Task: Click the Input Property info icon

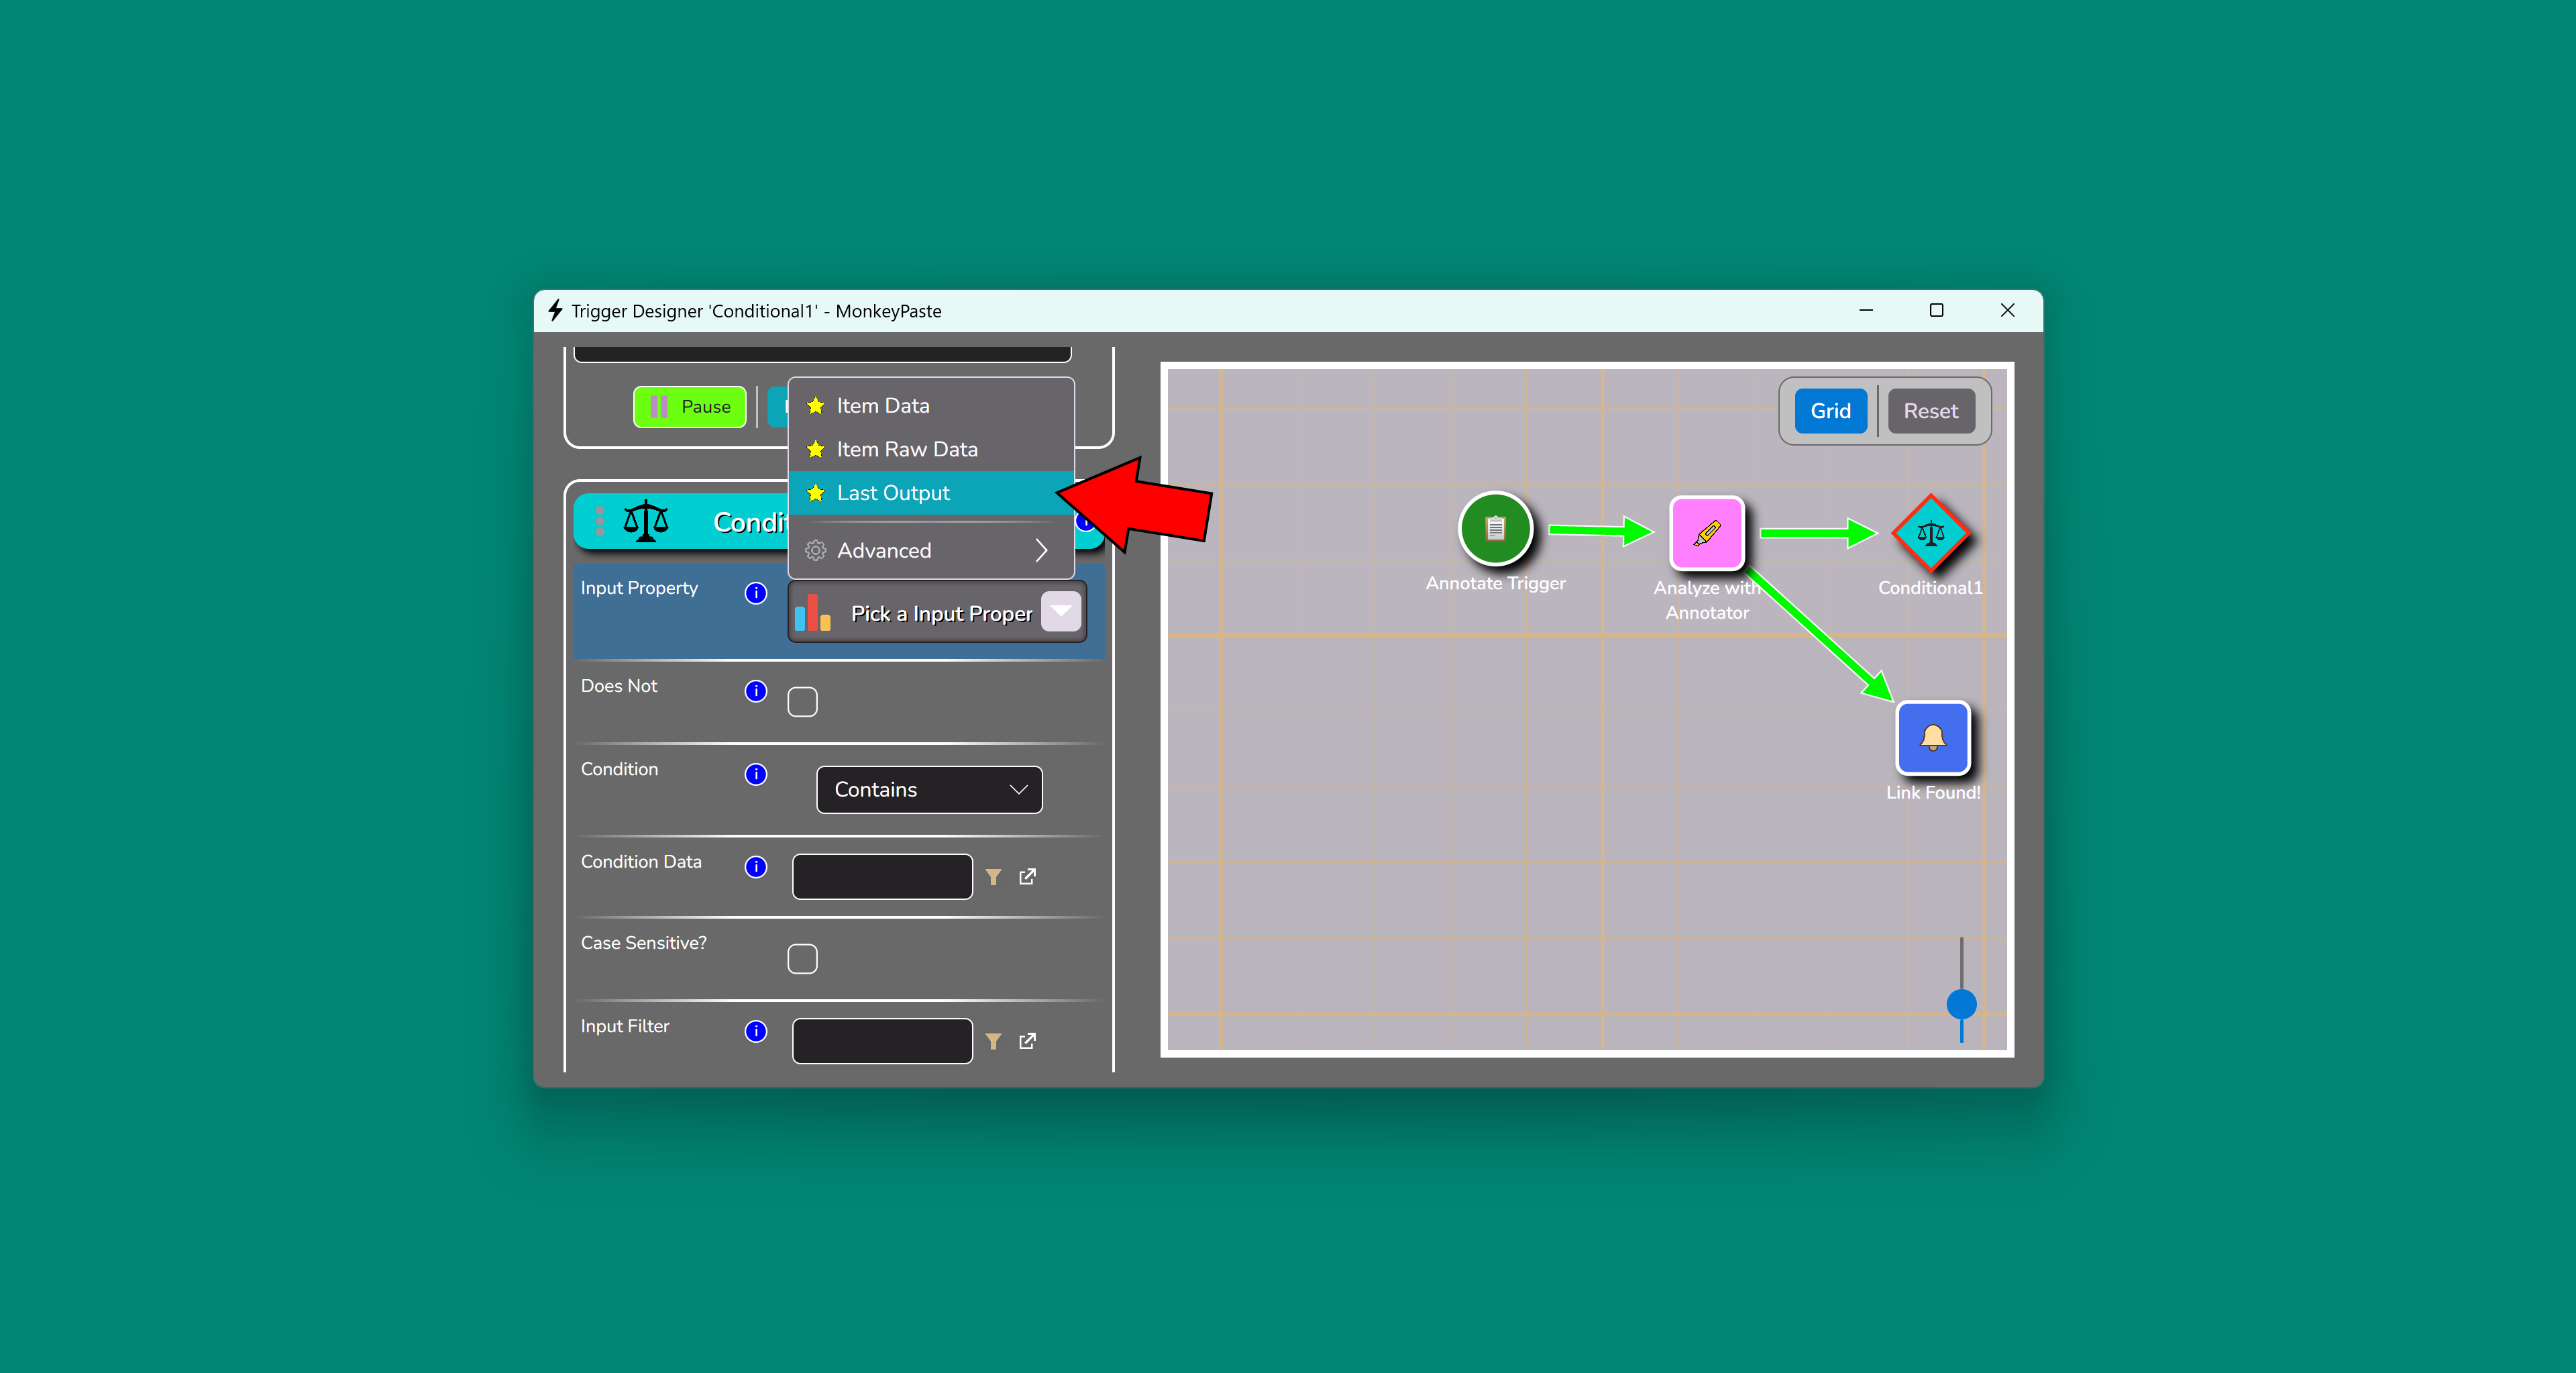Action: [756, 593]
